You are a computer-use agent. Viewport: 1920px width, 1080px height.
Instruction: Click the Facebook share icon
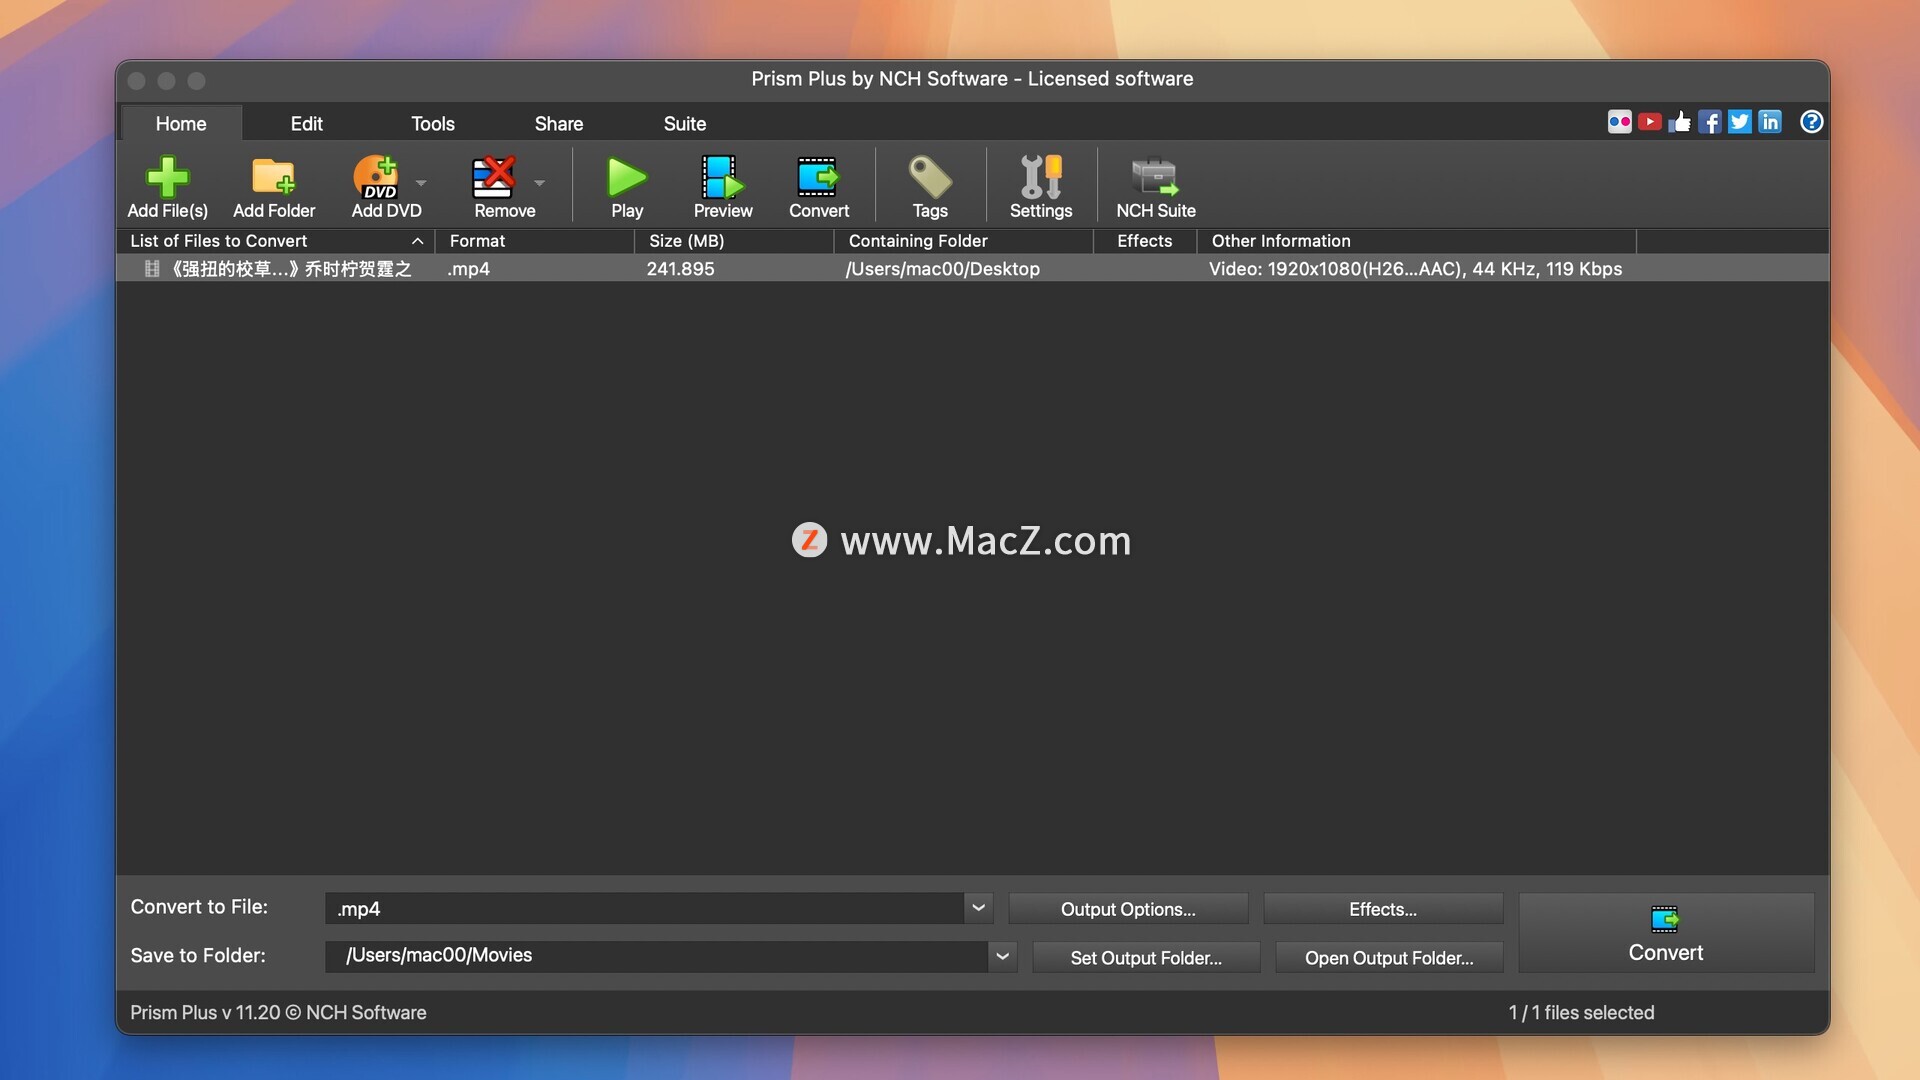click(1710, 122)
